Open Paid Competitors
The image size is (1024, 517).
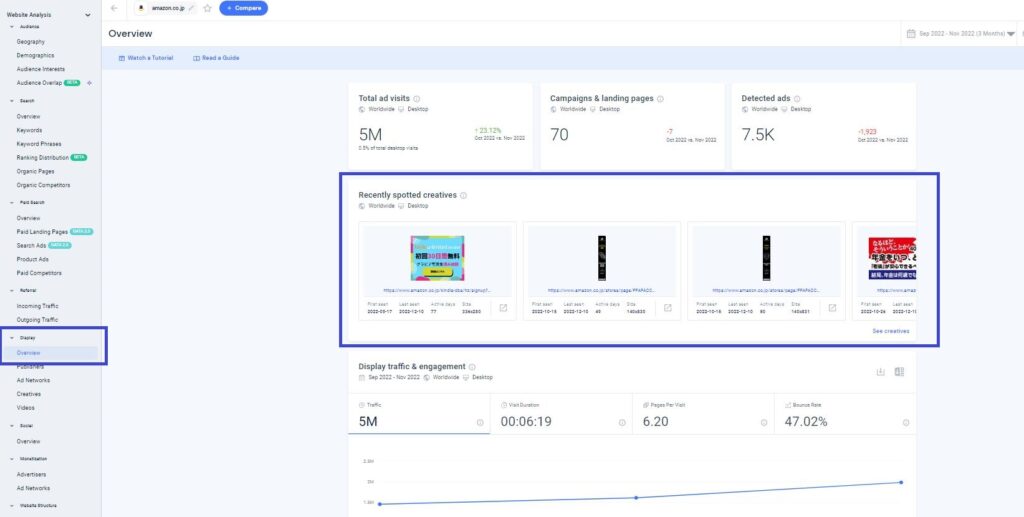[x=39, y=273]
